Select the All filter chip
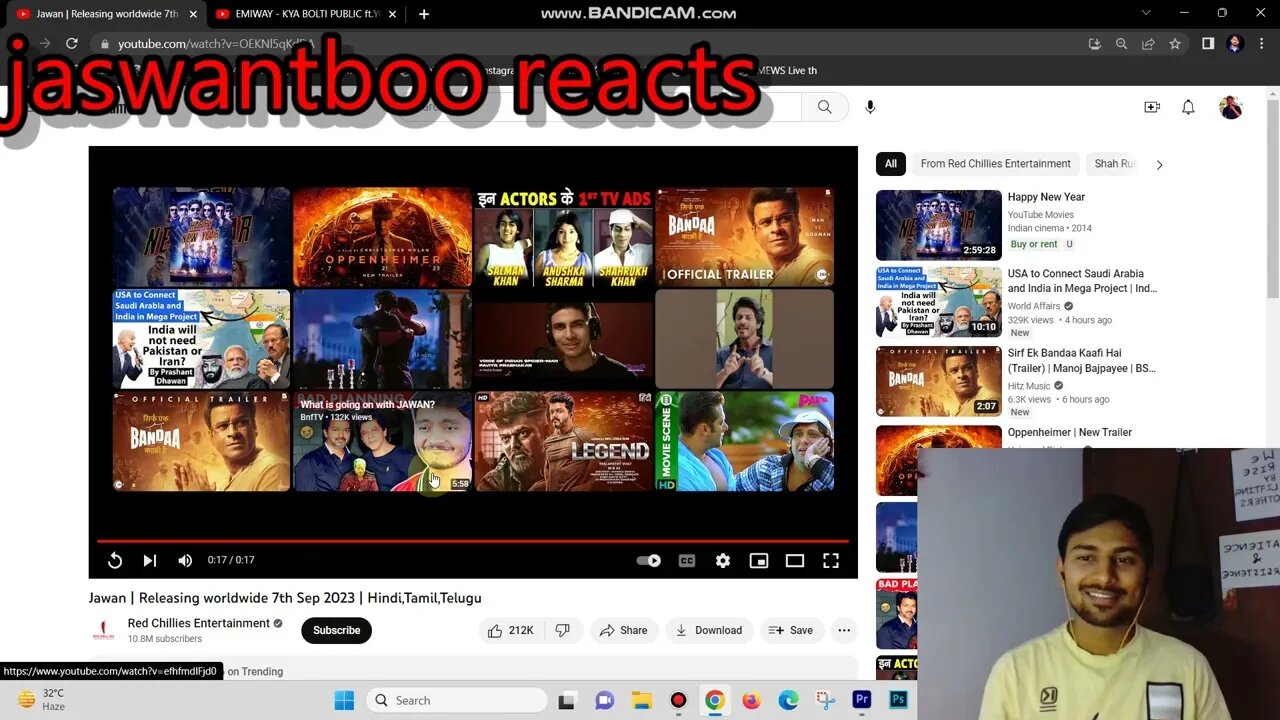1280x720 pixels. (x=890, y=164)
